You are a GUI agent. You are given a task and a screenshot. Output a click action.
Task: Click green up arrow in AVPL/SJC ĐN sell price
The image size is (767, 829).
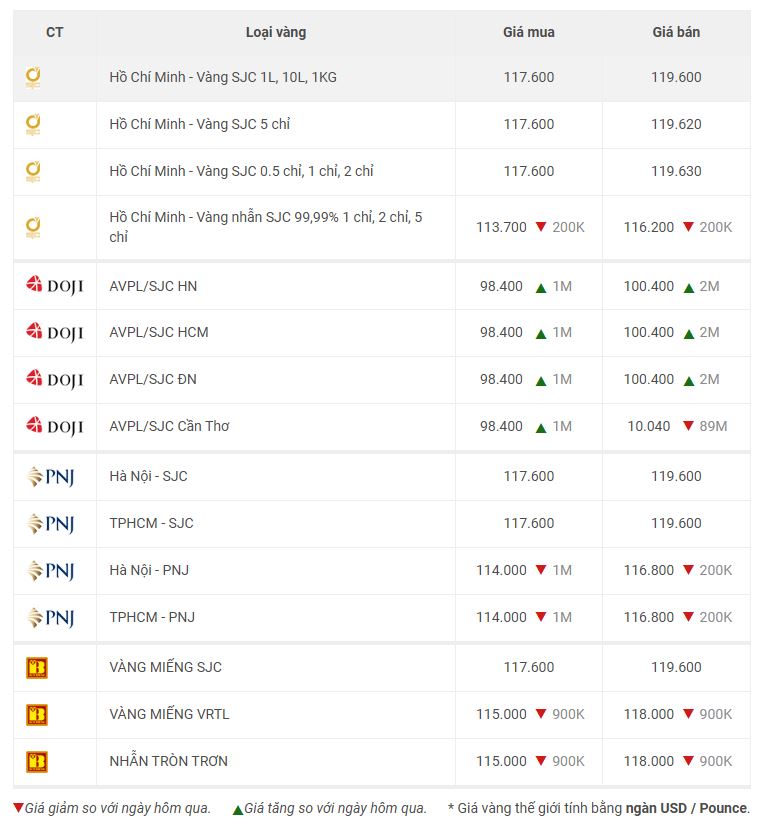[x=689, y=381]
